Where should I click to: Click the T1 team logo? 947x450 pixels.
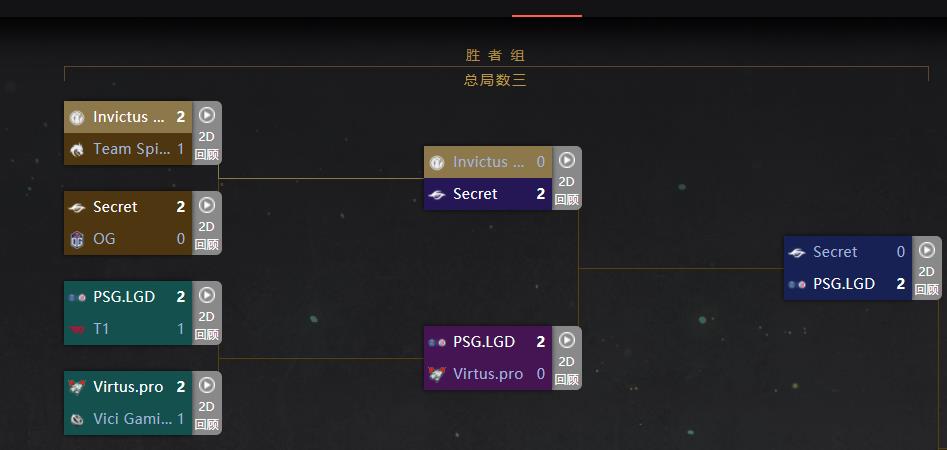(x=77, y=329)
